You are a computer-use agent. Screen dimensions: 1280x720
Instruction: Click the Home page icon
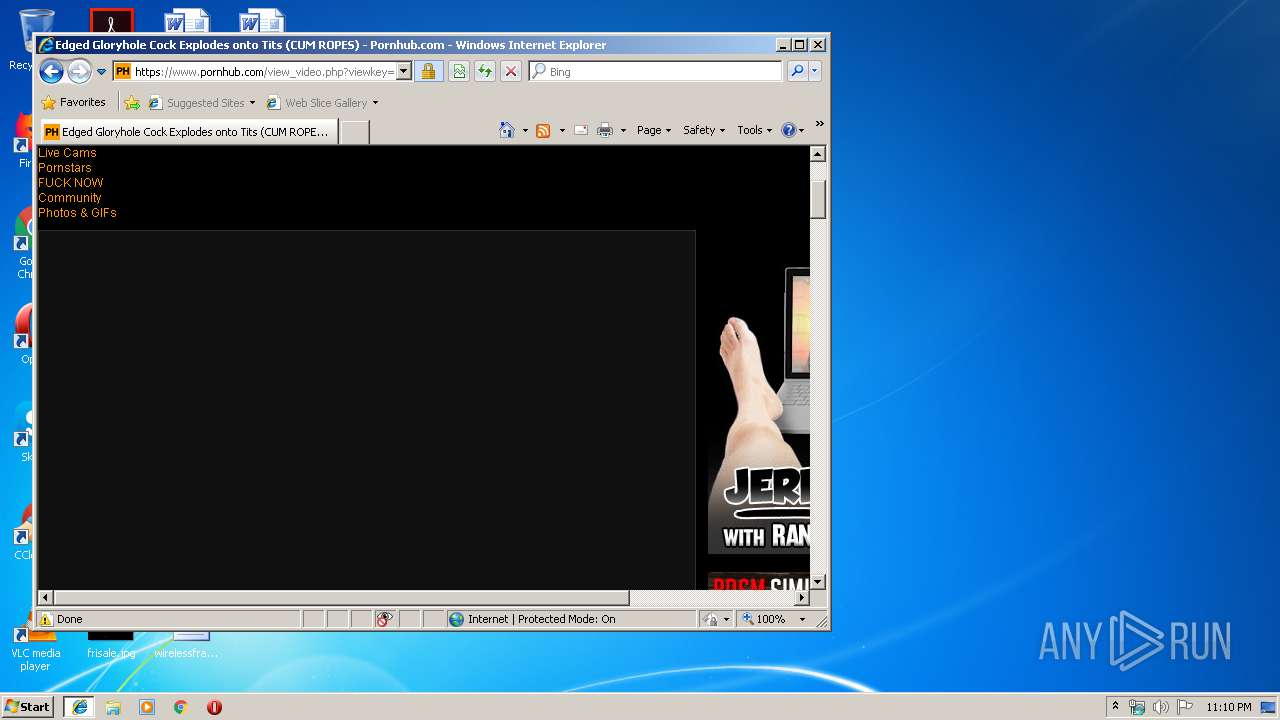pyautogui.click(x=507, y=130)
